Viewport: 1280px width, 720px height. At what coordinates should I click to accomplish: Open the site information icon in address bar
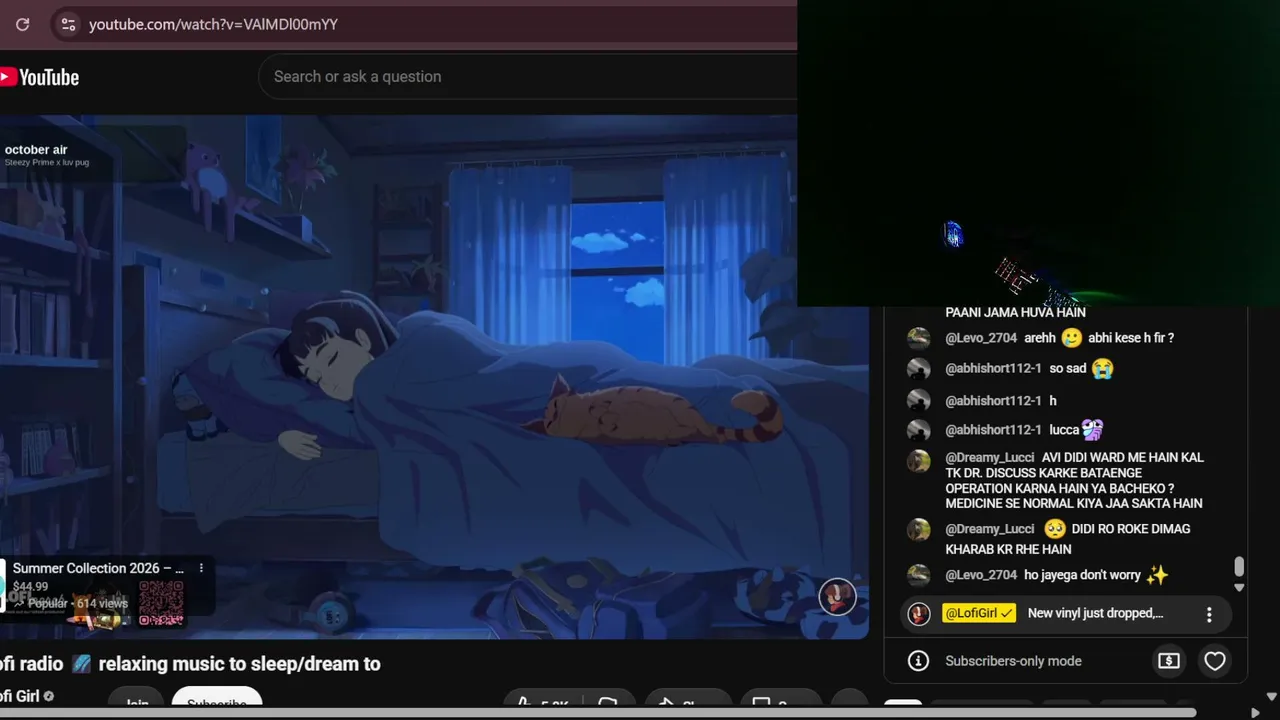68,24
